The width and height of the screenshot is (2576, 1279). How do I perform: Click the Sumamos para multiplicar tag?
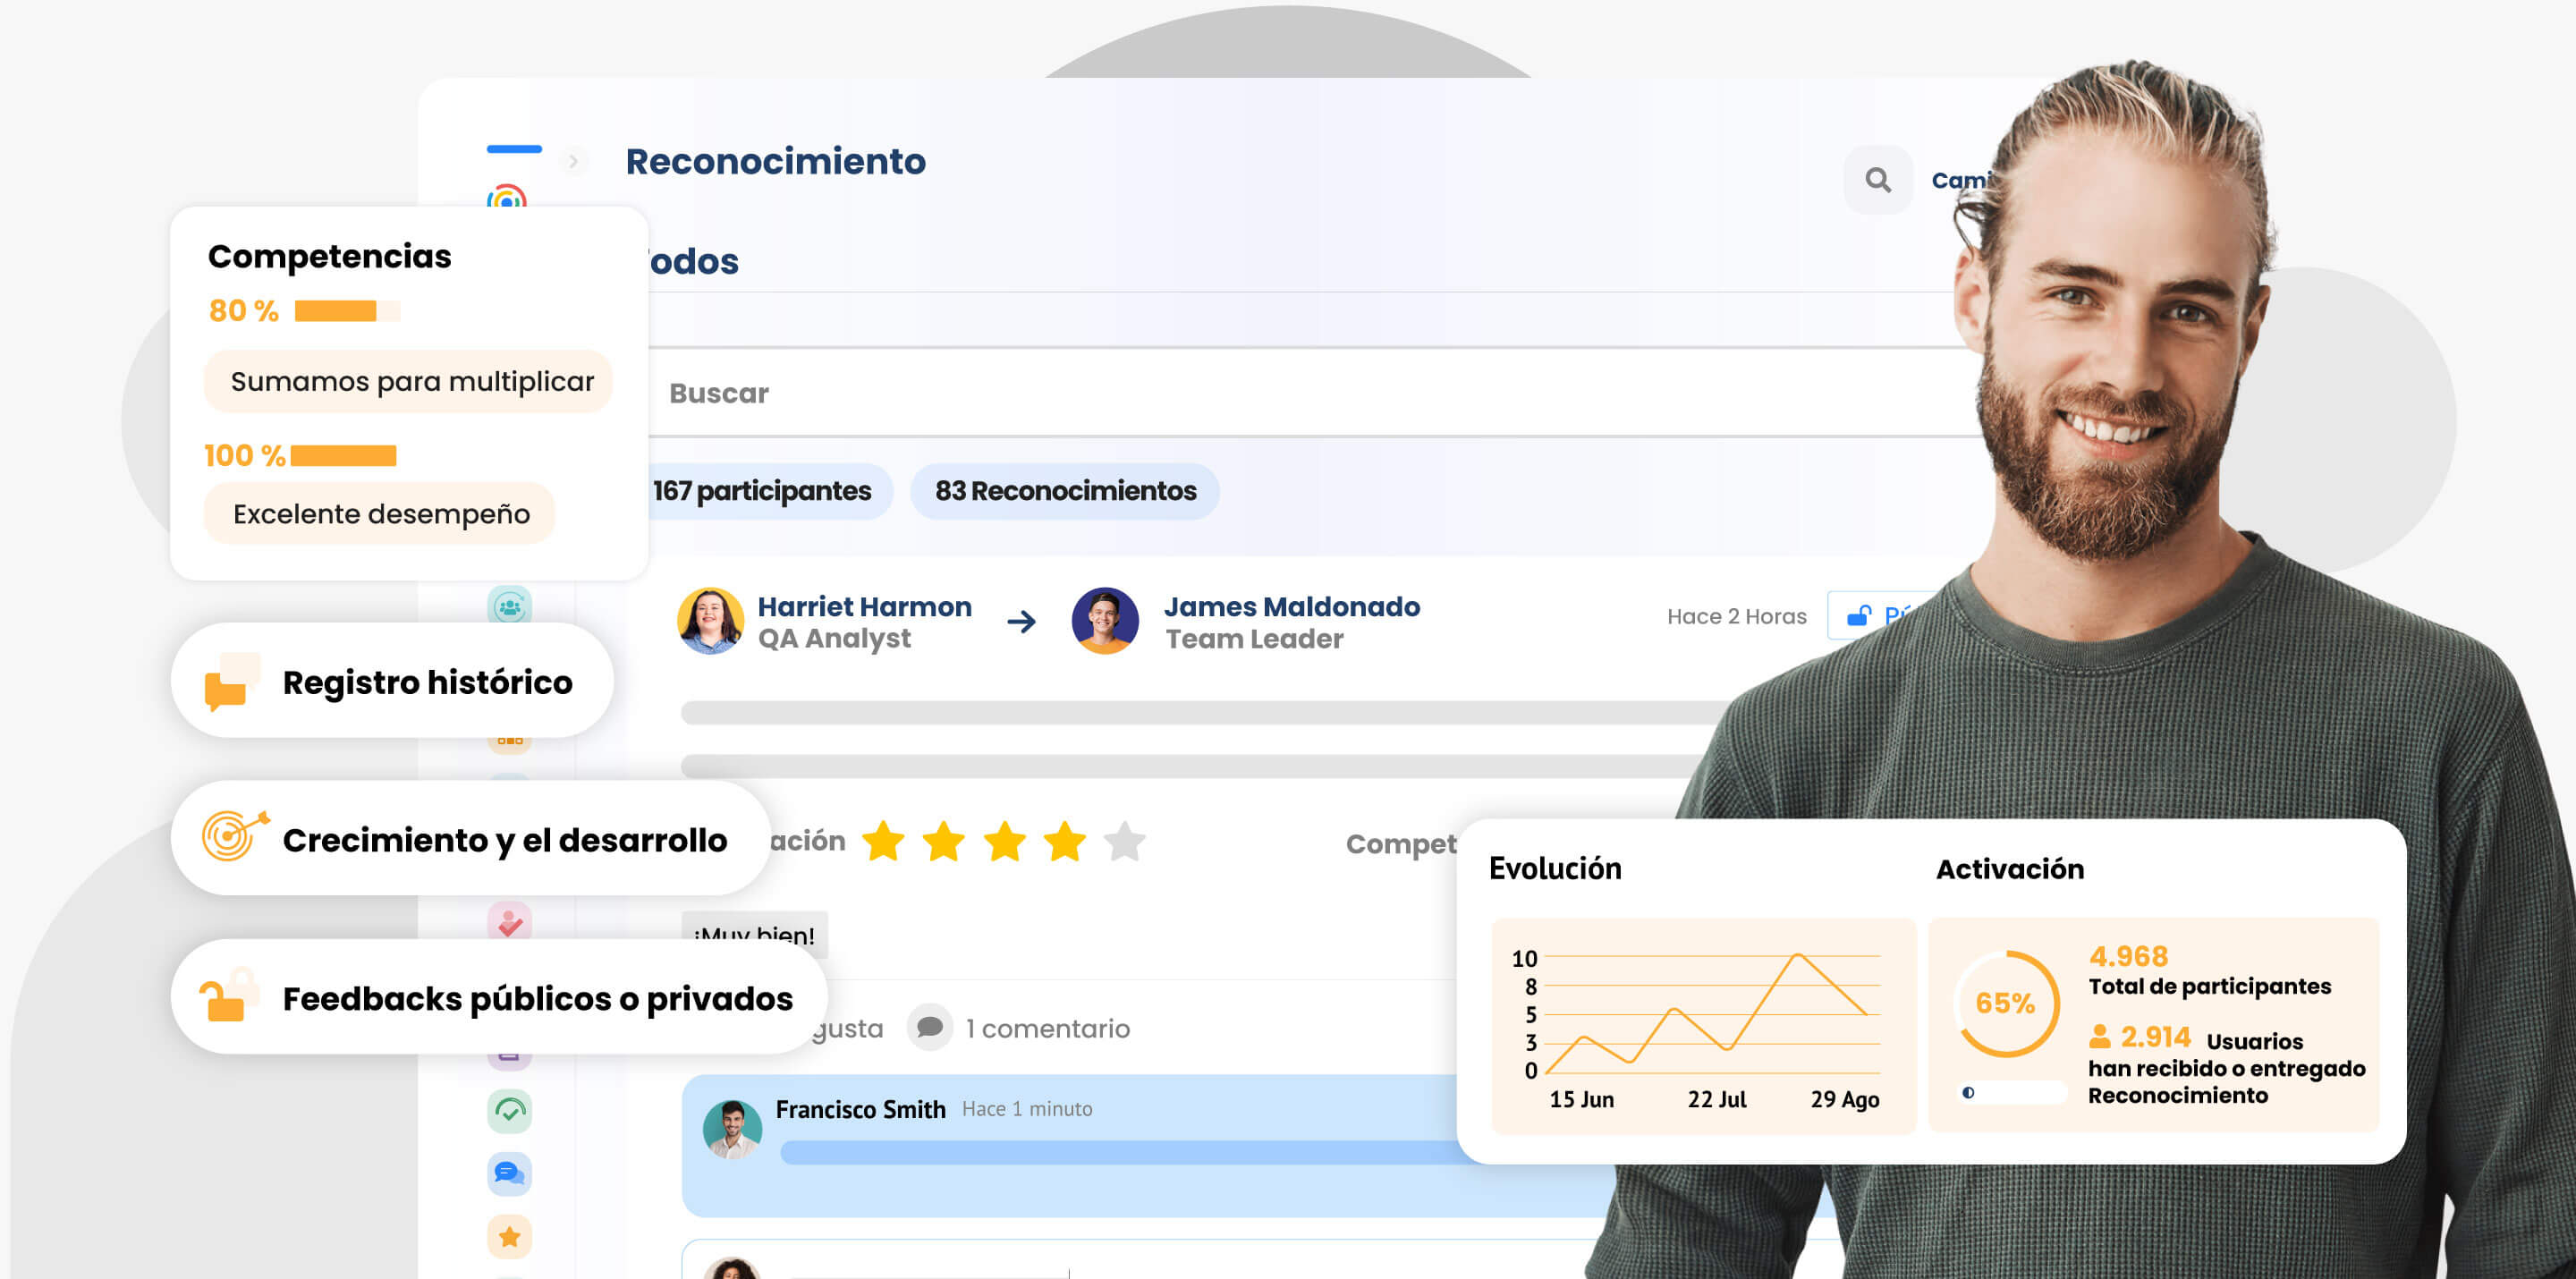pos(409,381)
